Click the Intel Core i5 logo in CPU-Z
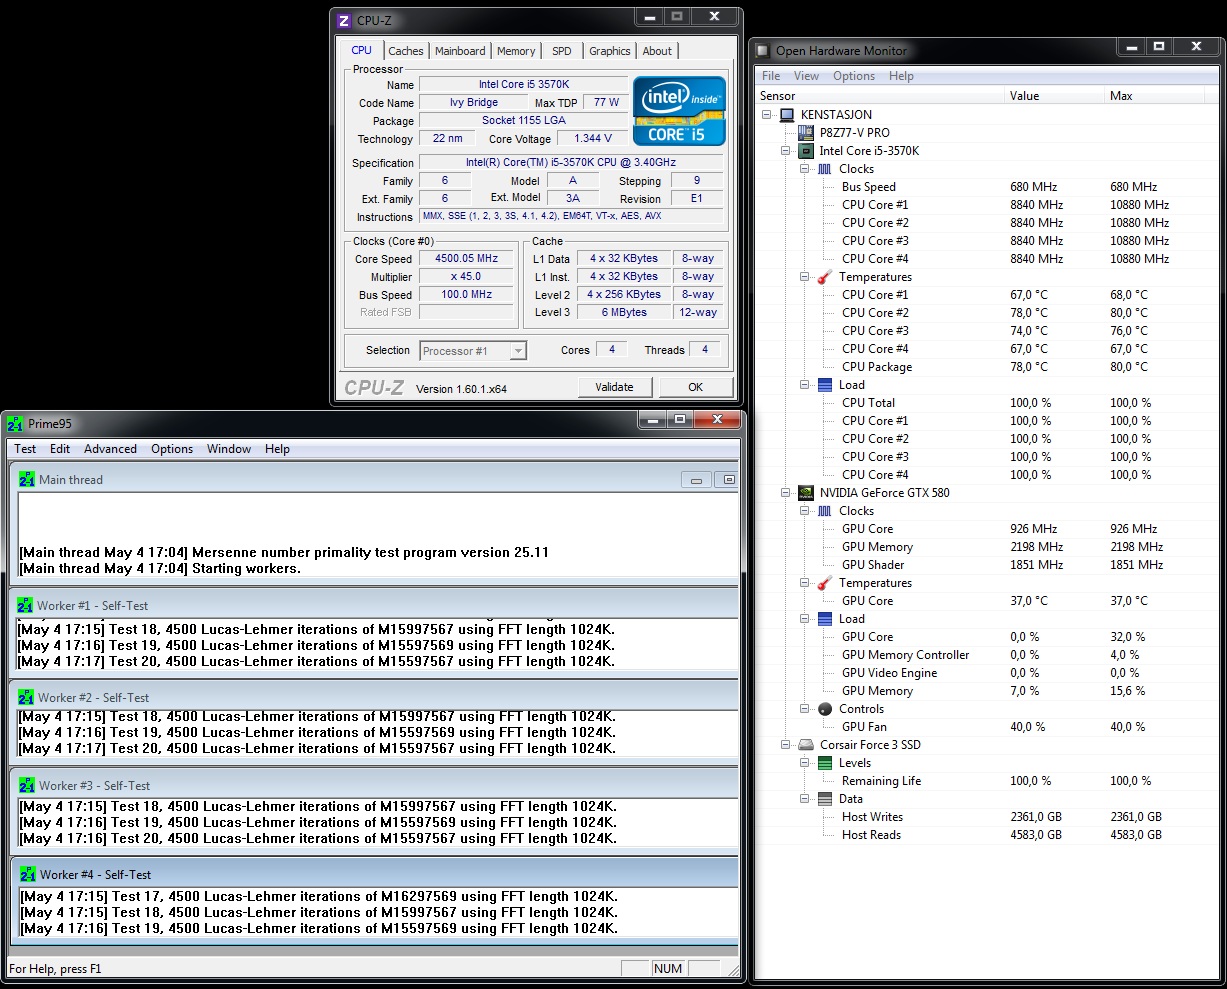Viewport: 1227px width, 989px height. click(x=679, y=111)
